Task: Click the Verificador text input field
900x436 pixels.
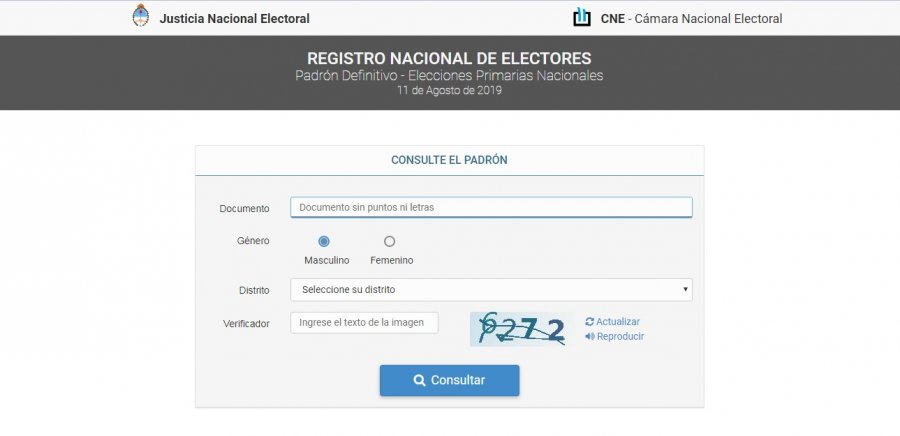Action: [364, 322]
